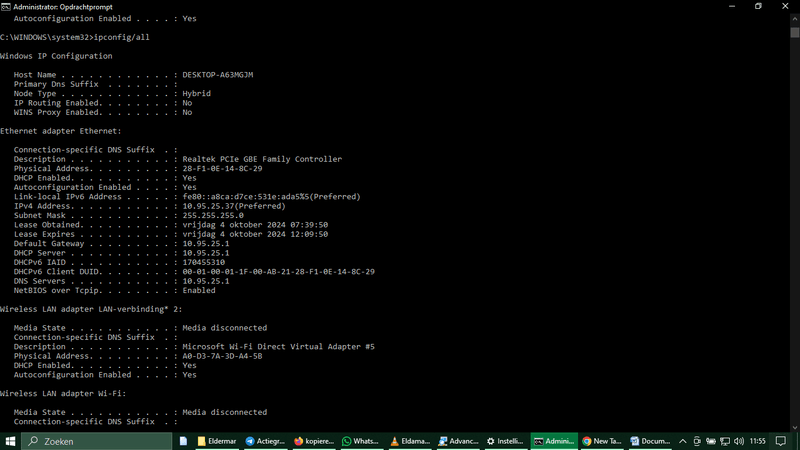
Task: Click the Lease Obtained date value
Action: point(255,224)
